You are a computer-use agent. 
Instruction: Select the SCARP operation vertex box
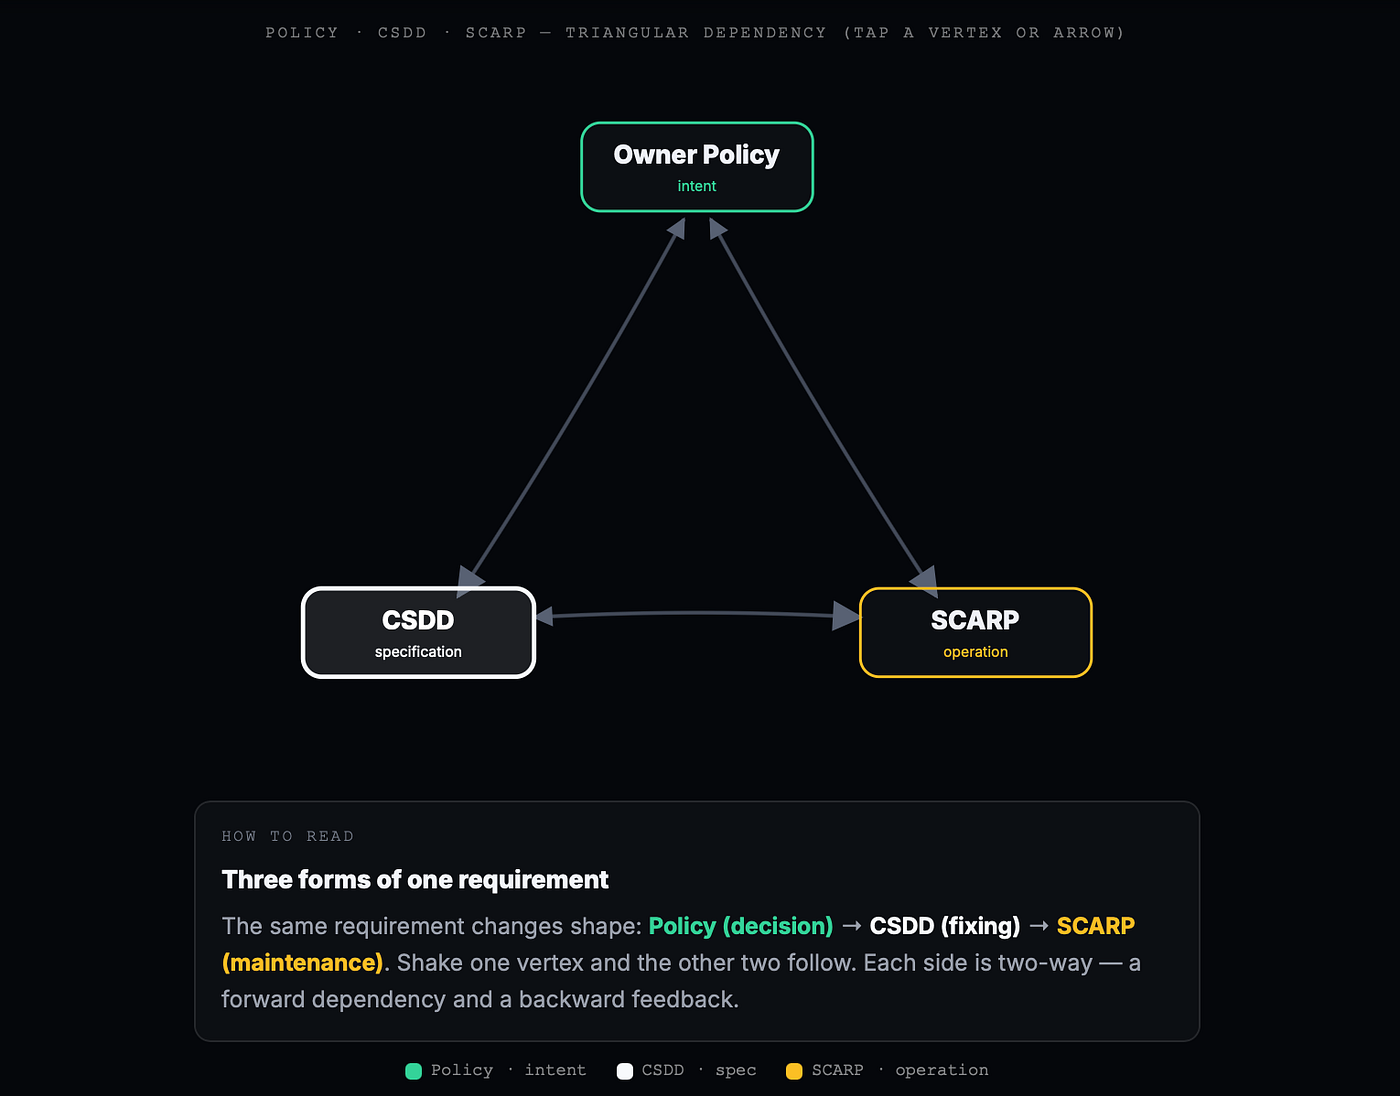tap(975, 633)
